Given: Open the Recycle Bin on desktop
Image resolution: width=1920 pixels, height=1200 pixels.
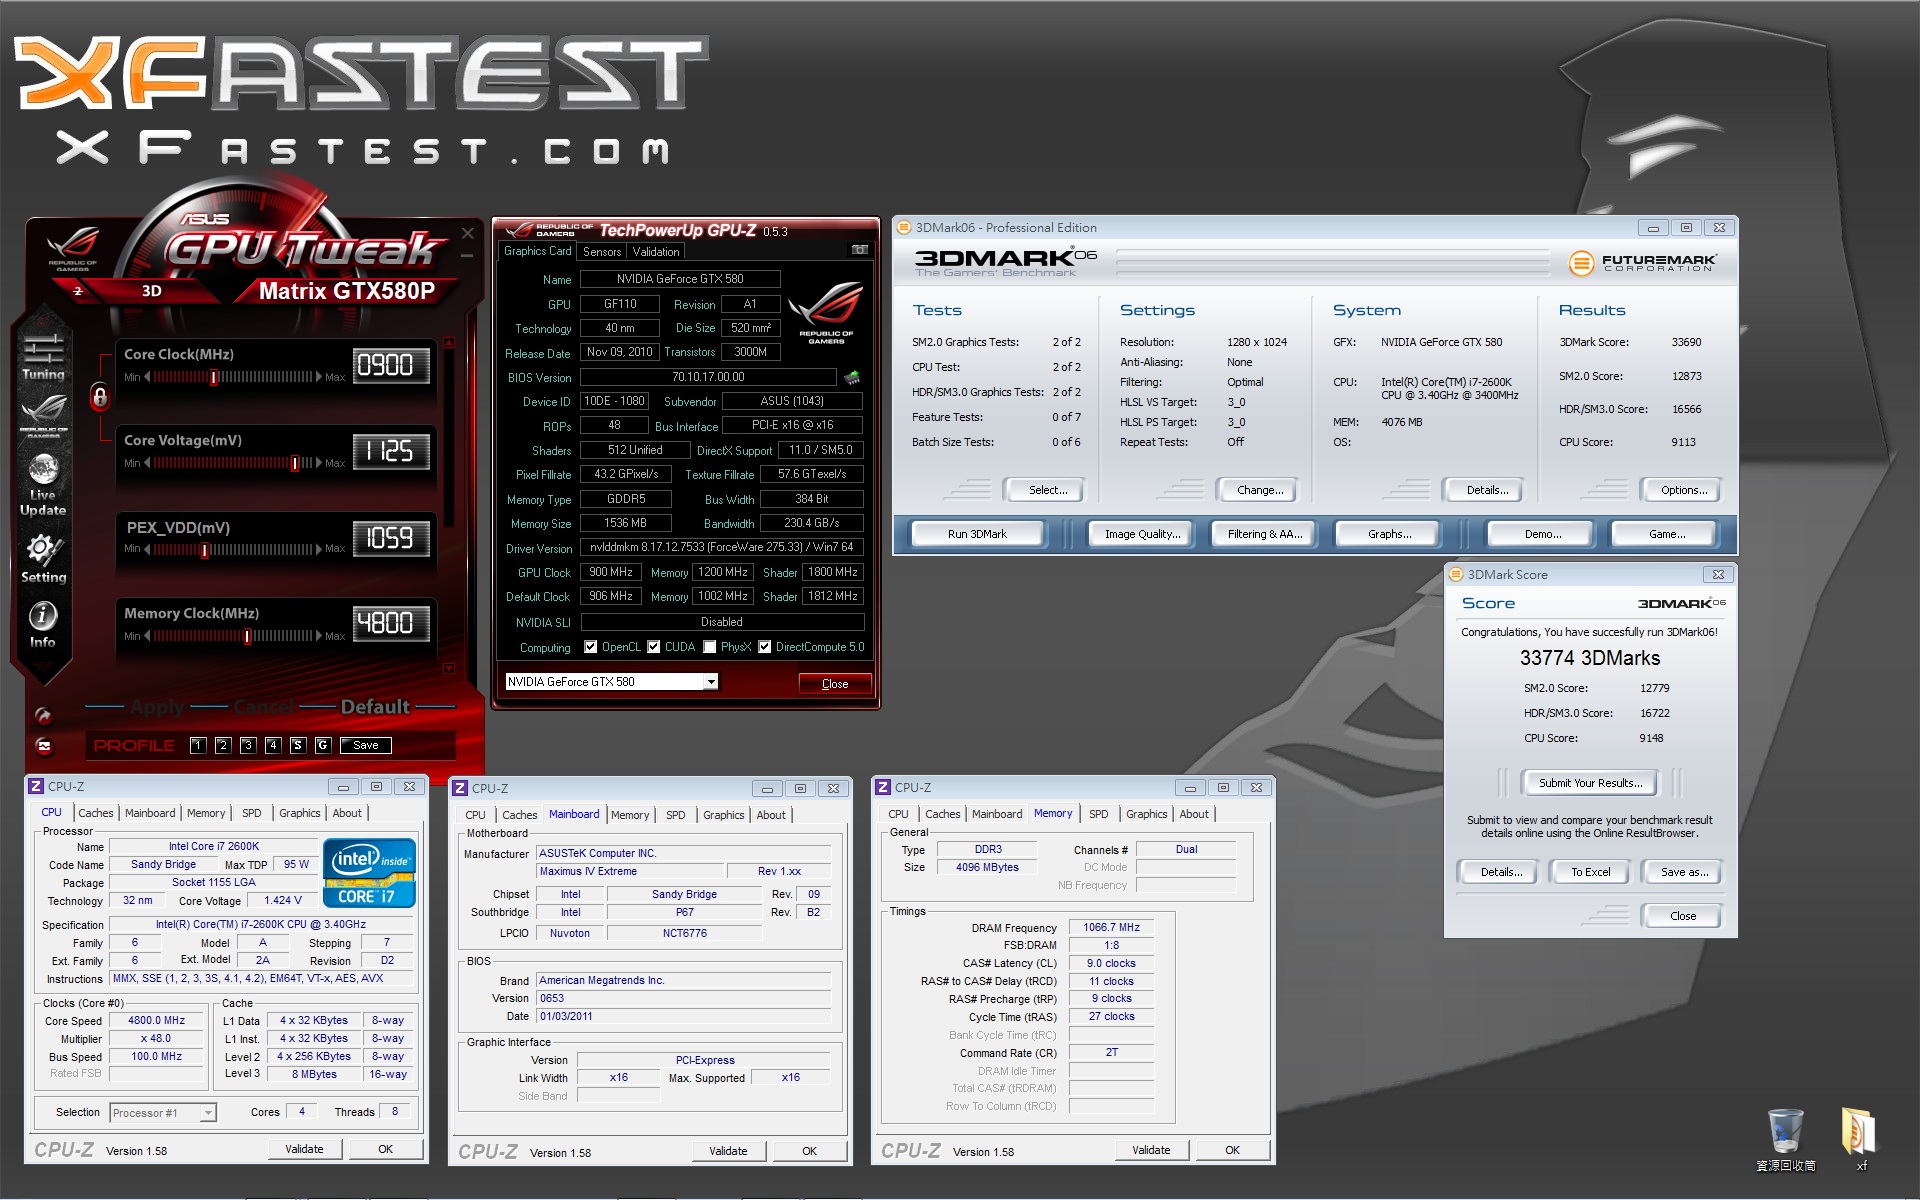Looking at the screenshot, I should click(x=1785, y=1132).
